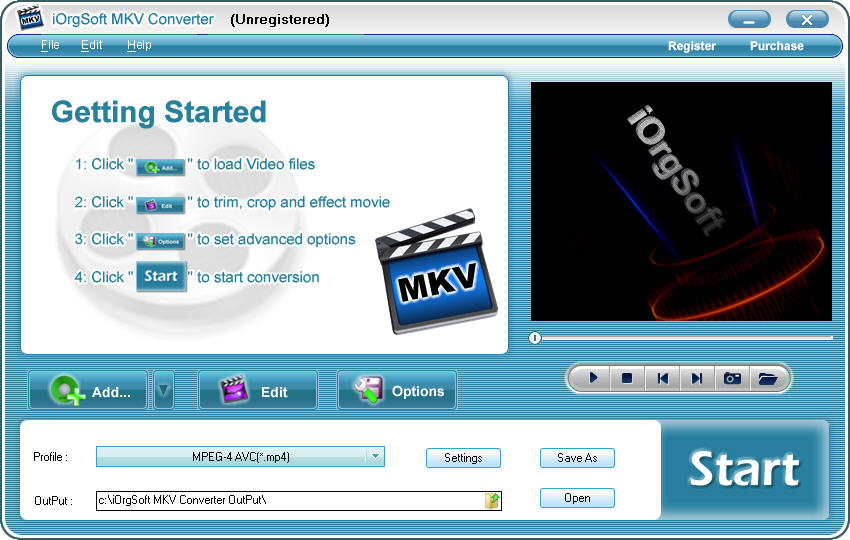The width and height of the screenshot is (850, 540).
Task: Open Options with the wrench icon
Action: pyautogui.click(x=397, y=390)
